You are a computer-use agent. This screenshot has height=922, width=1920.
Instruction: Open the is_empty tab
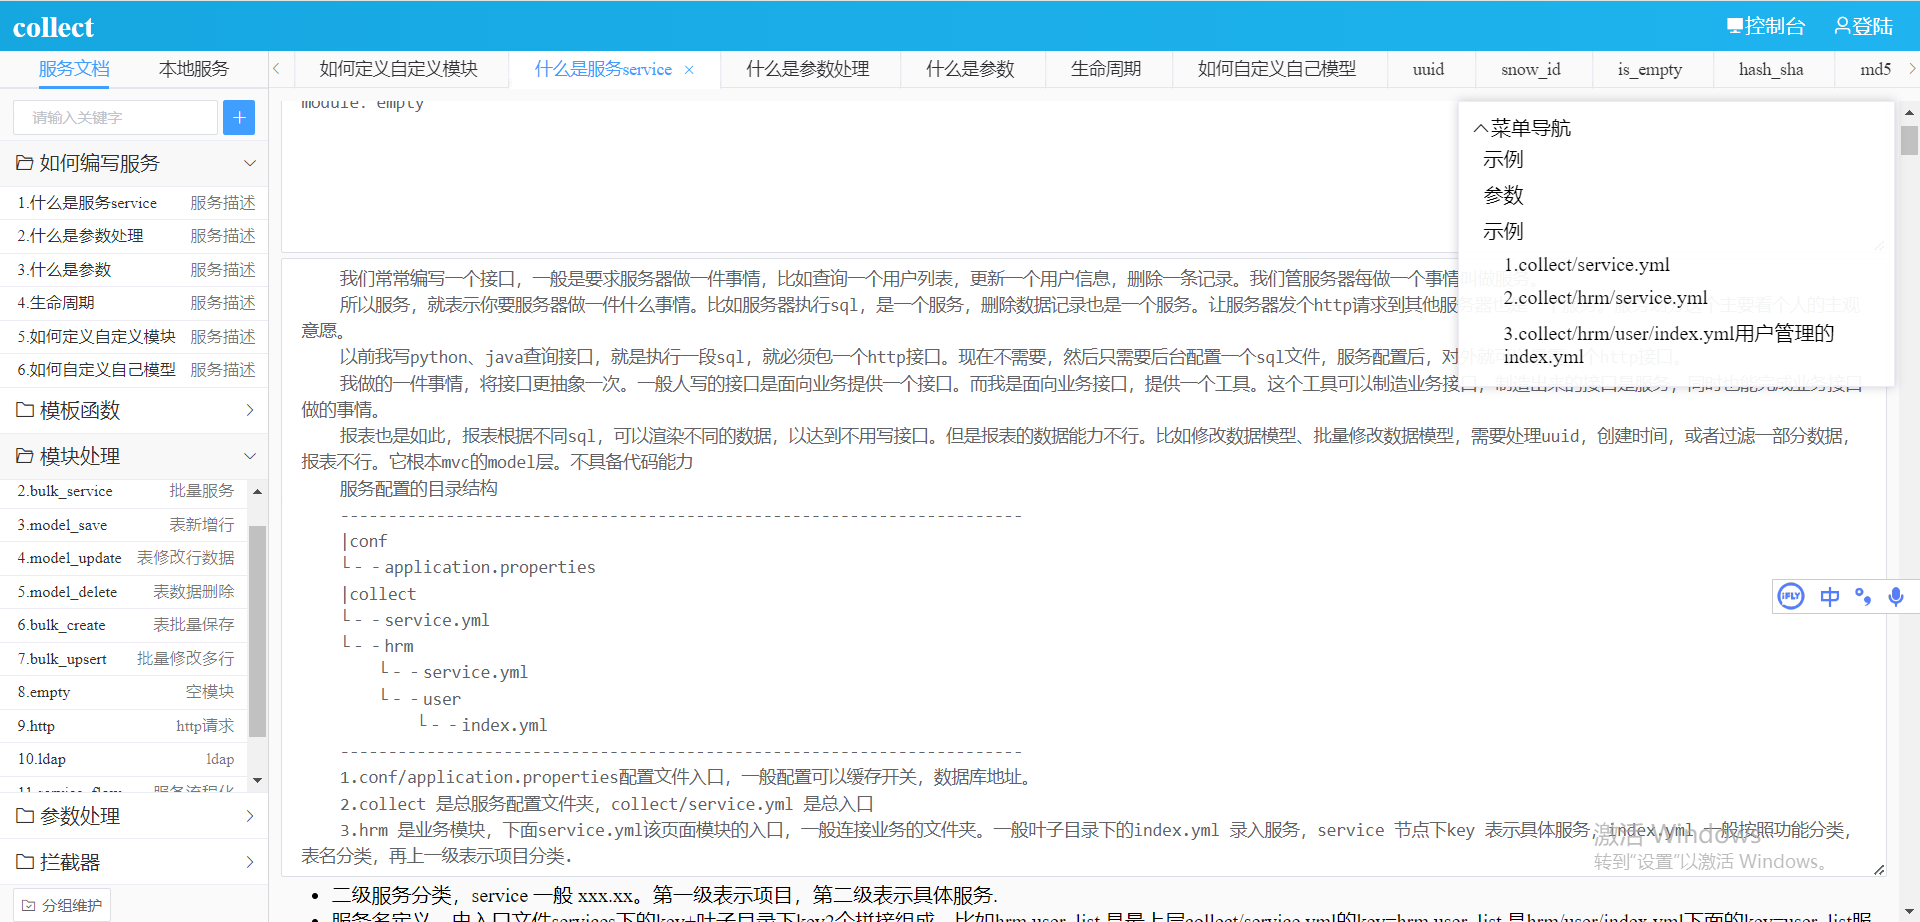click(1650, 69)
